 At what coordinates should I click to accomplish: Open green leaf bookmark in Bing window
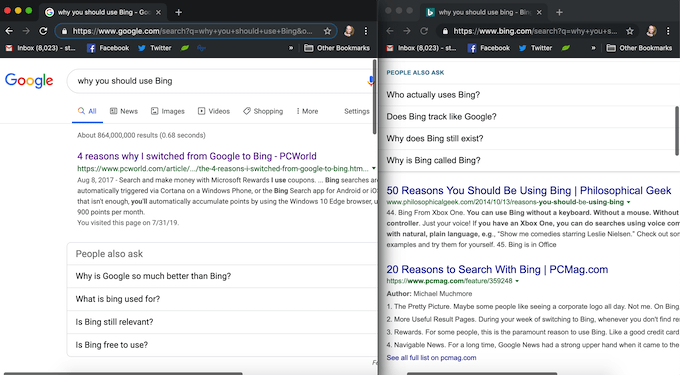(566, 48)
